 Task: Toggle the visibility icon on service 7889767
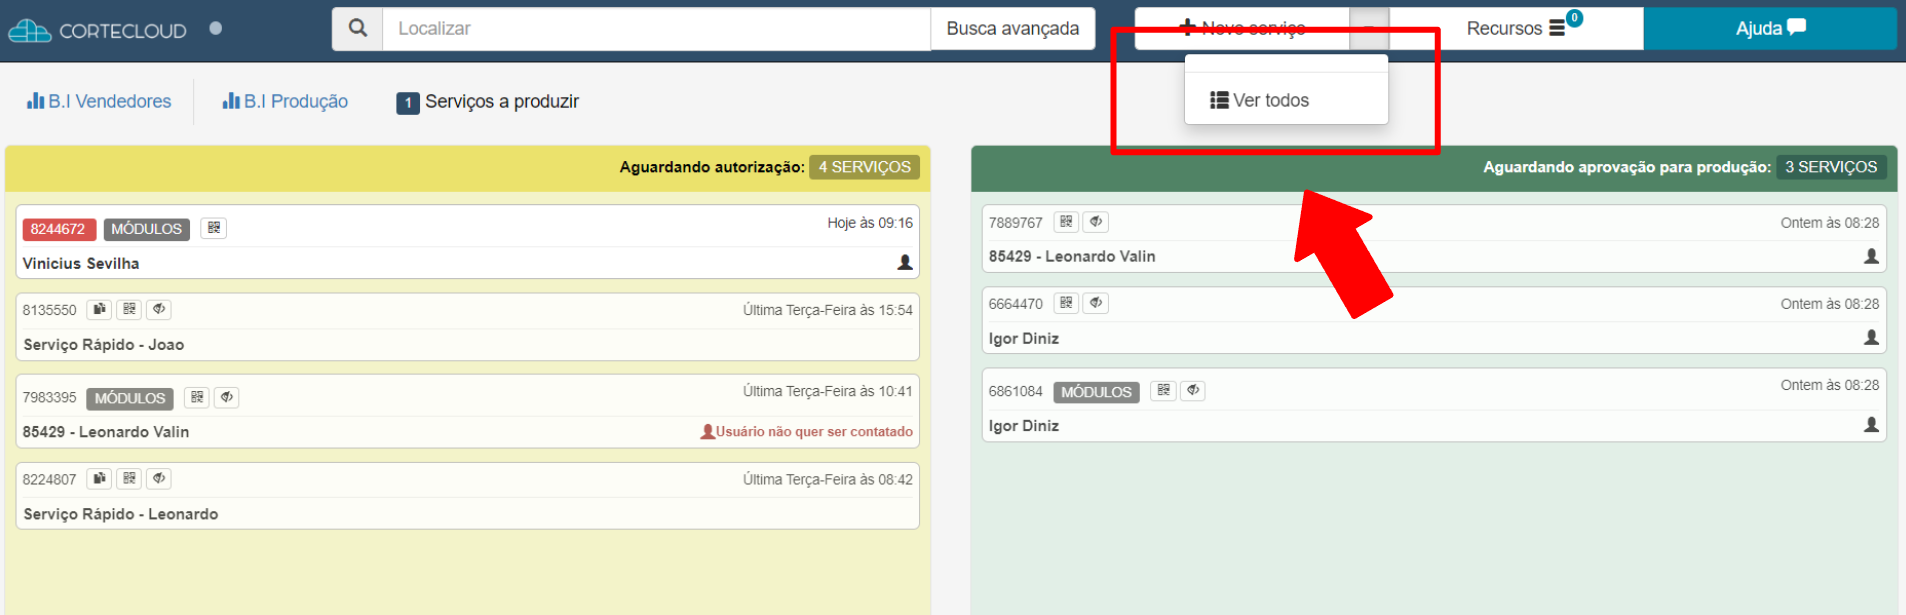tap(1096, 222)
